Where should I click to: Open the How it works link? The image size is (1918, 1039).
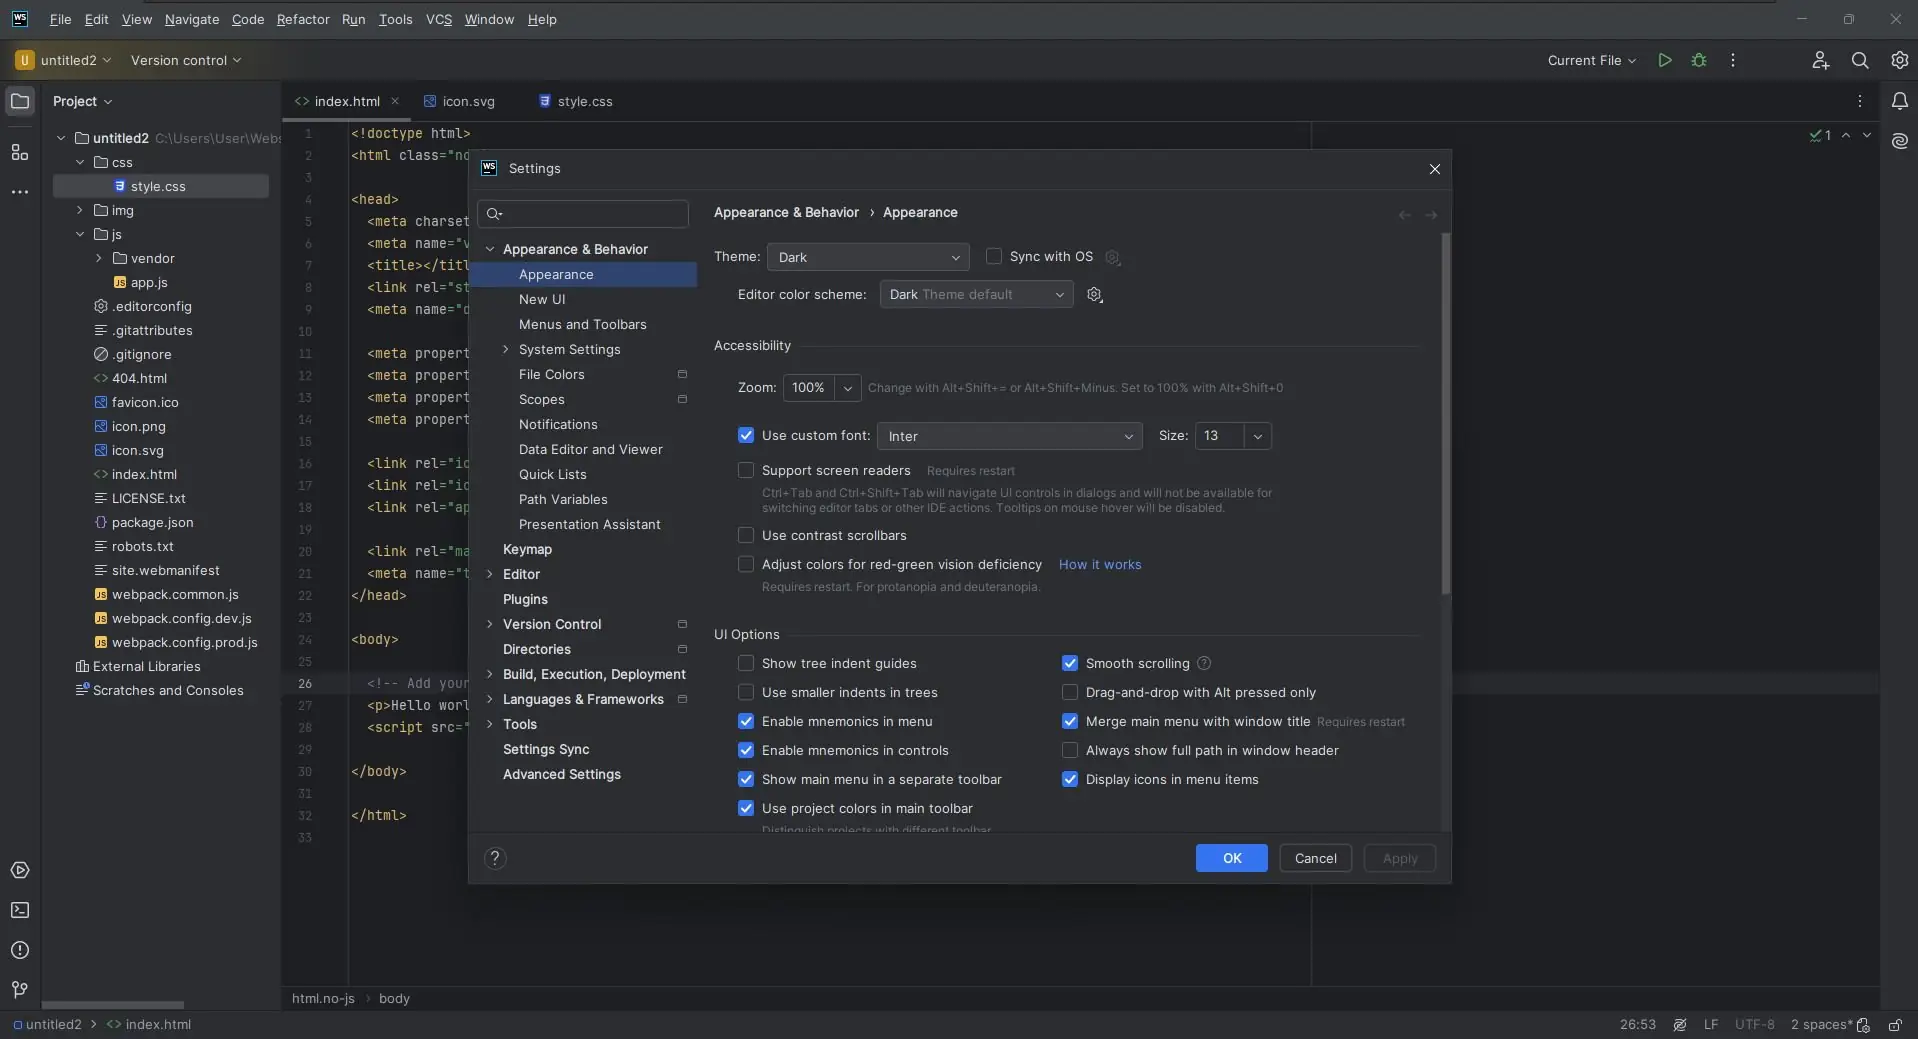tap(1099, 565)
